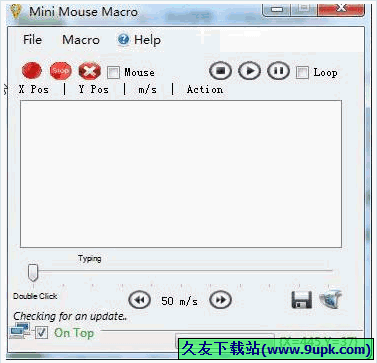Increase speed with the fast-forward arrows button
The width and height of the screenshot is (377, 363).
point(220,300)
